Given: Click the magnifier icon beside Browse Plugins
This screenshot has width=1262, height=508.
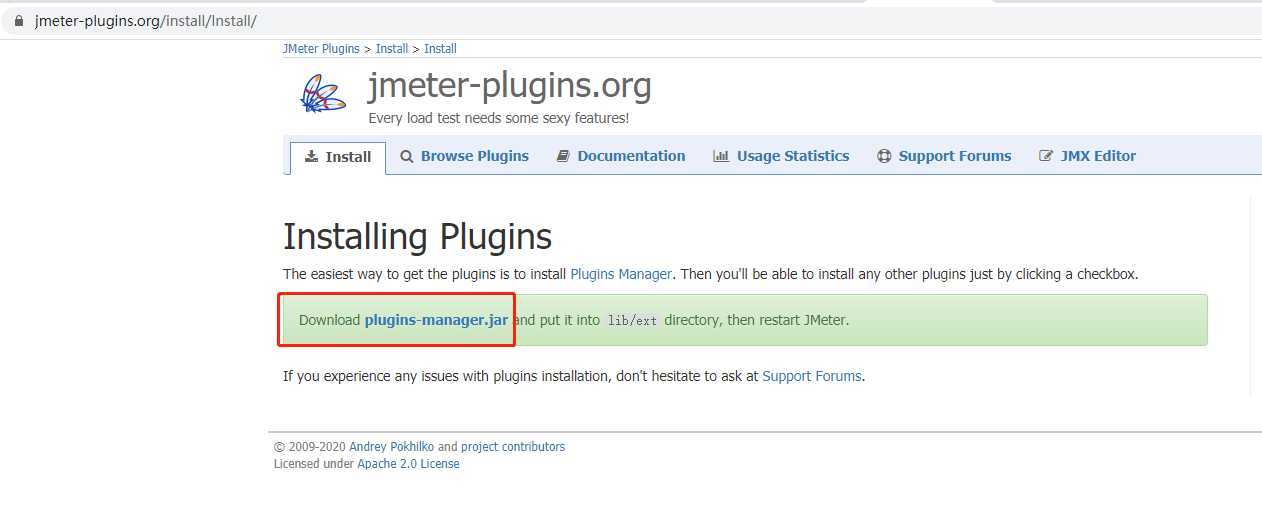Looking at the screenshot, I should (x=407, y=156).
